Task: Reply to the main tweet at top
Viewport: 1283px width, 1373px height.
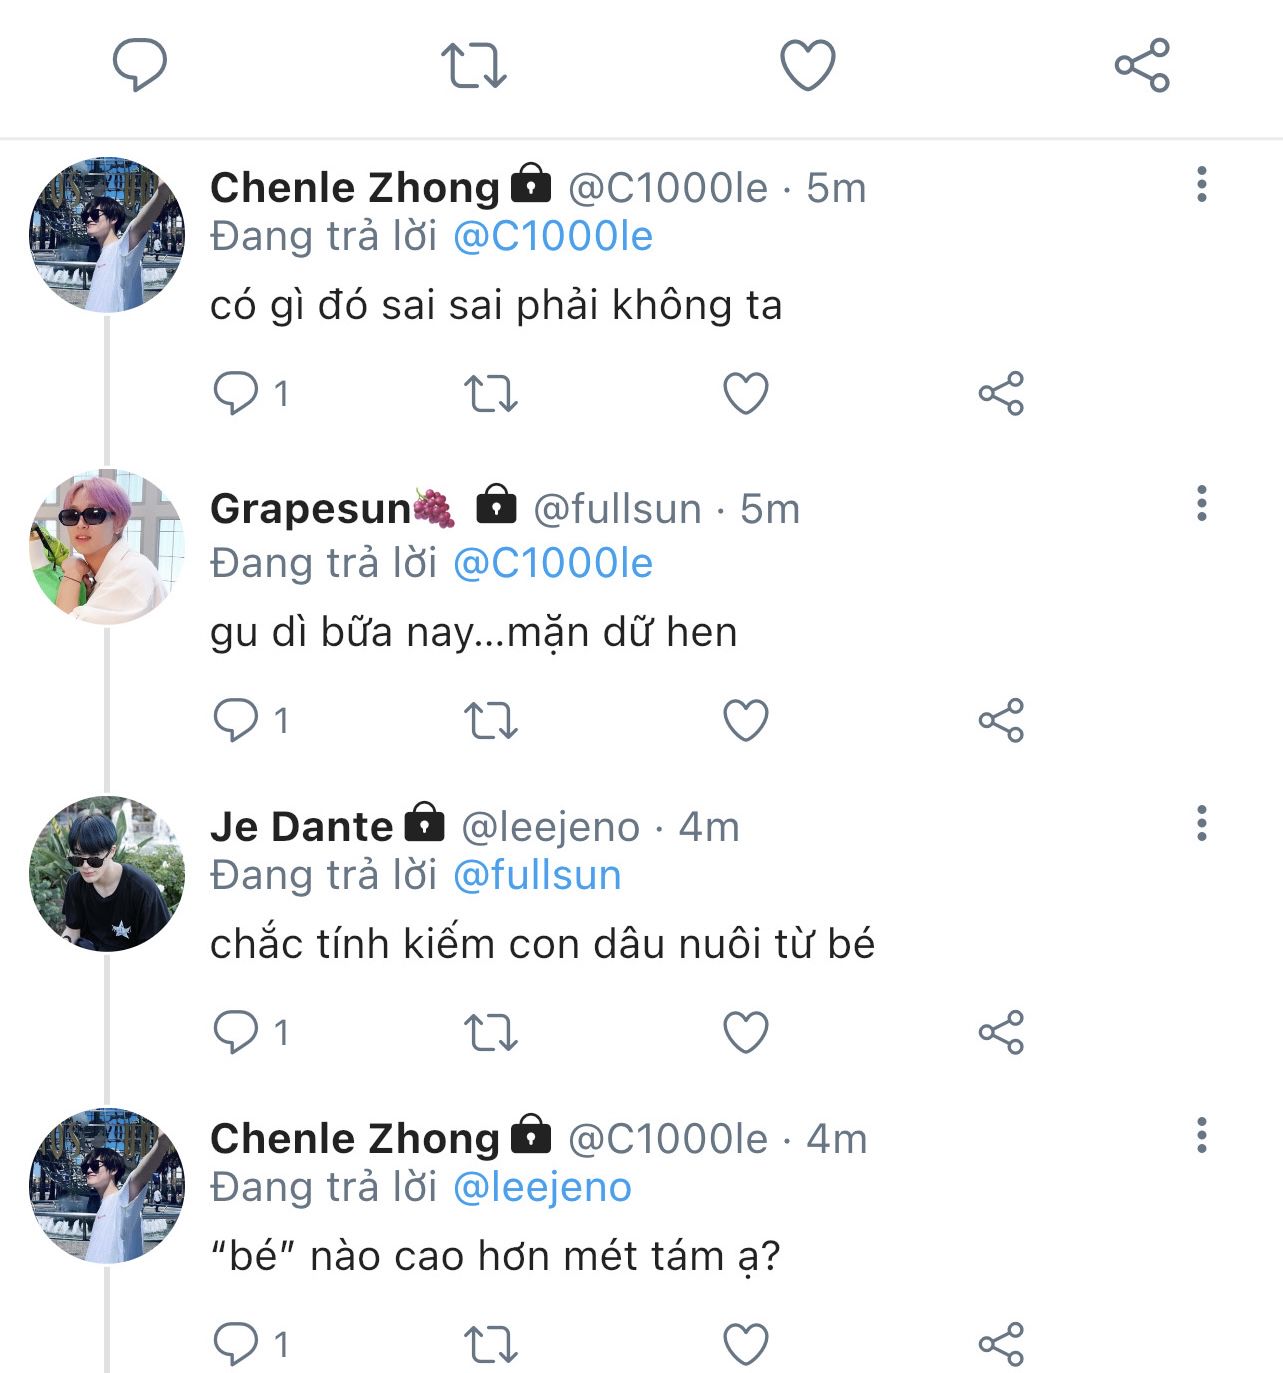Action: (139, 65)
